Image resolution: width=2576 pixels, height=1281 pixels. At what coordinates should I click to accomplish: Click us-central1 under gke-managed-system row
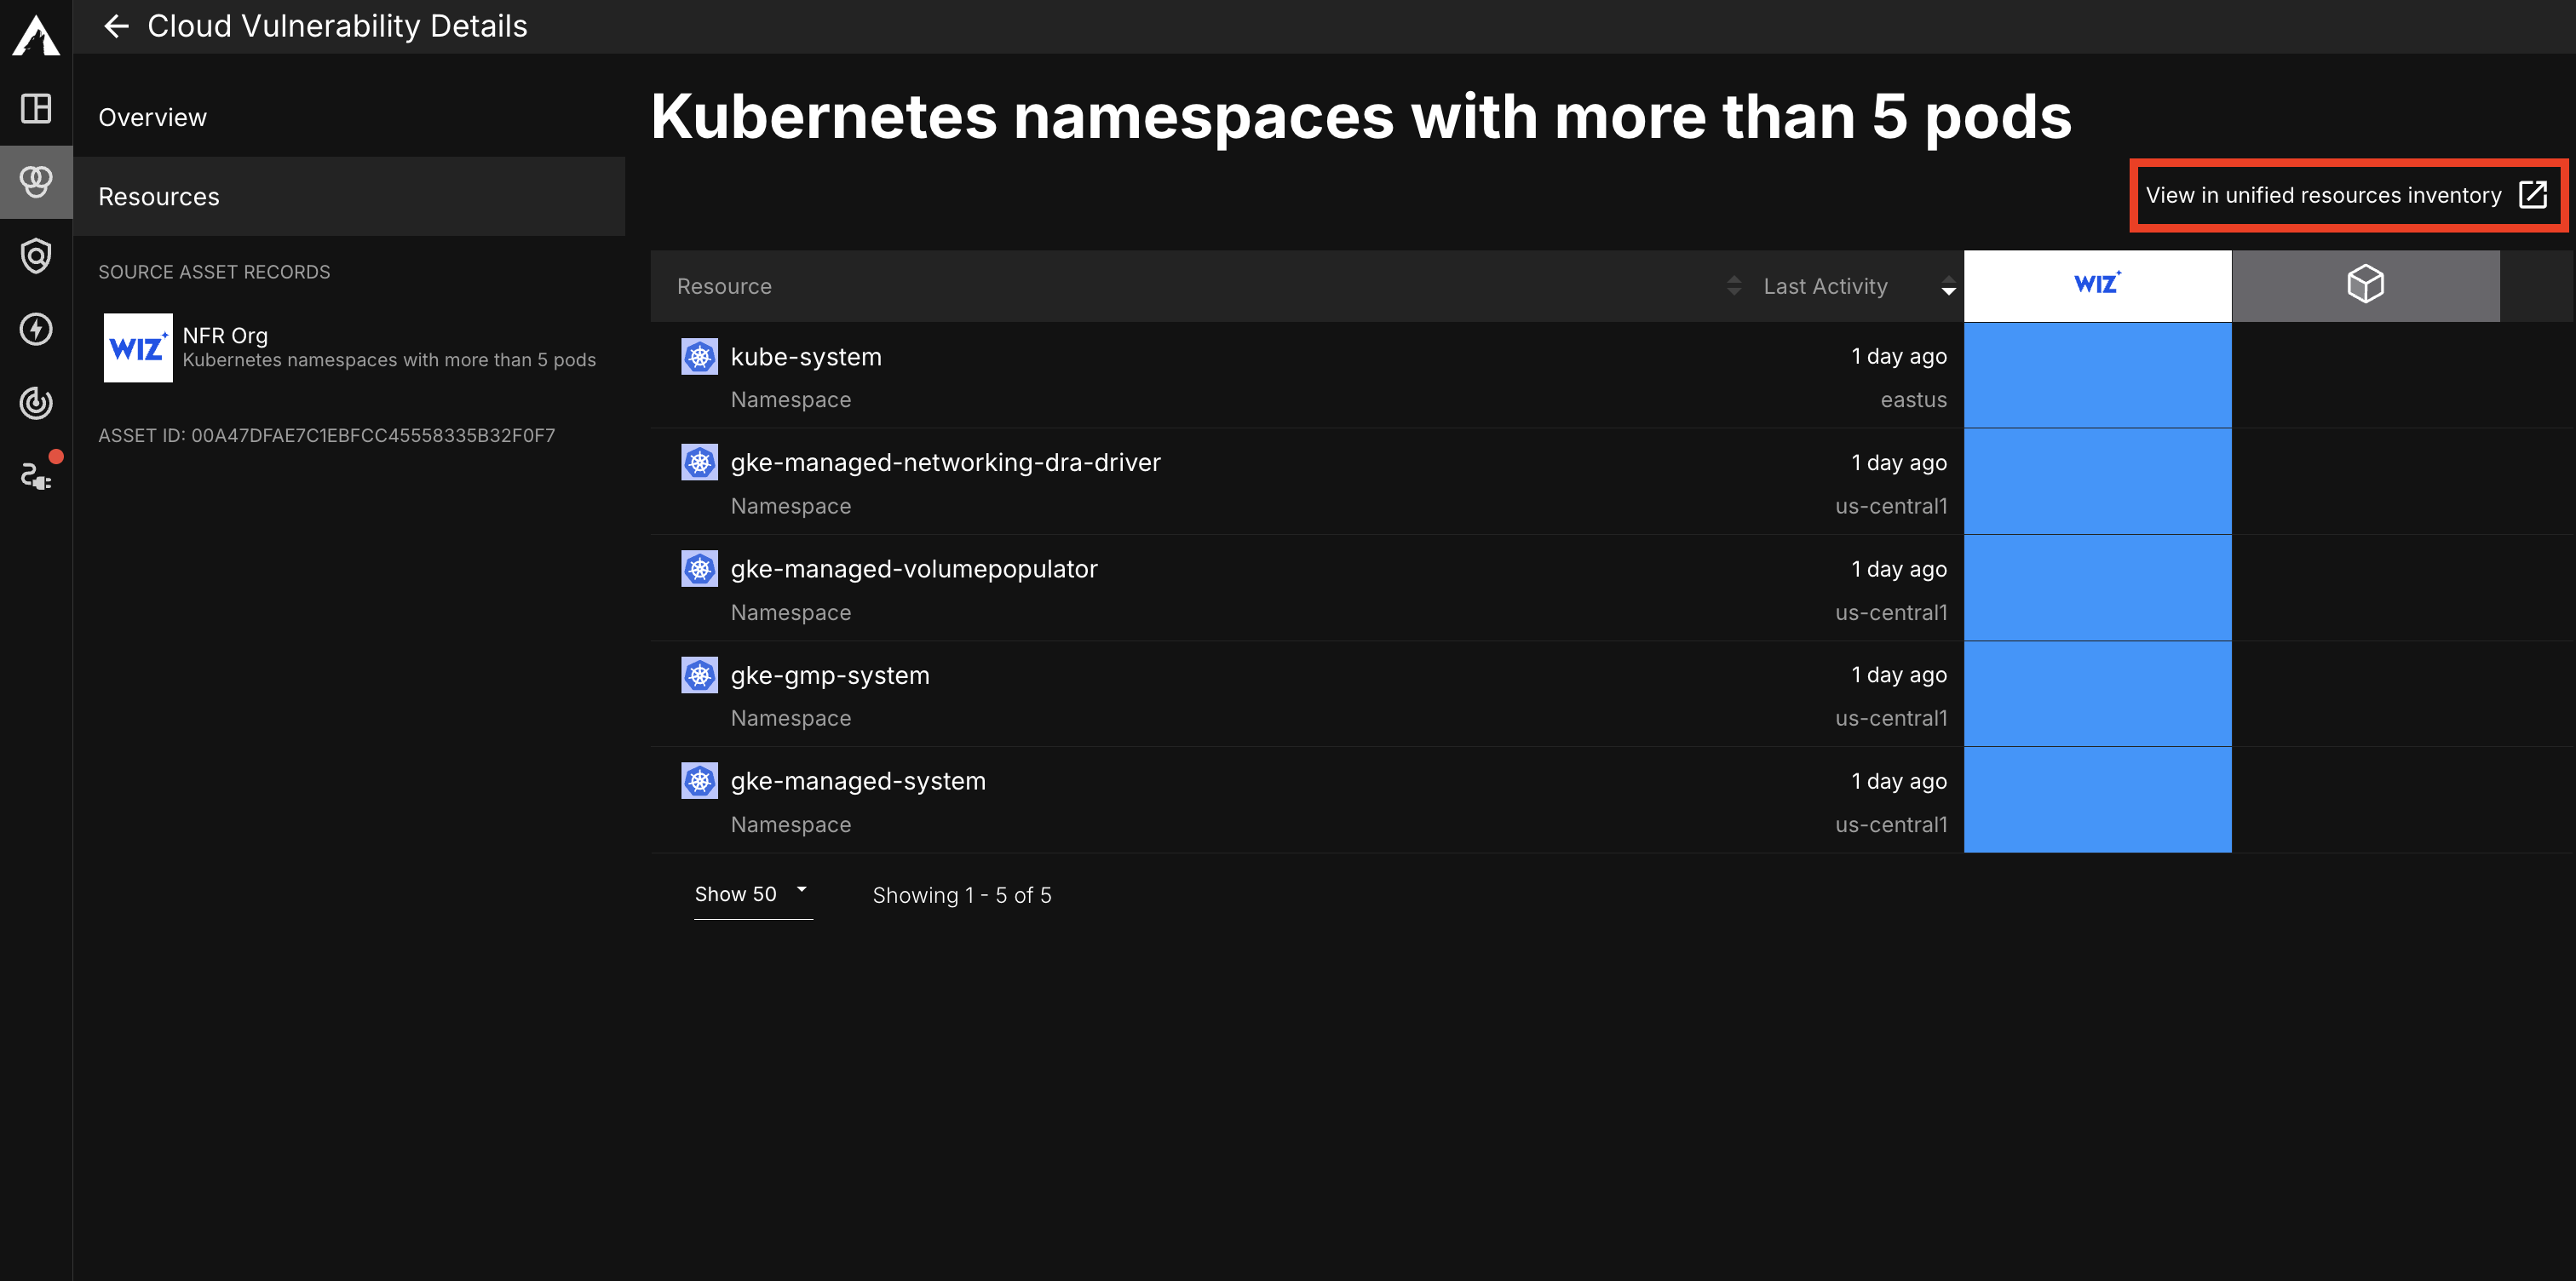pyautogui.click(x=1891, y=825)
